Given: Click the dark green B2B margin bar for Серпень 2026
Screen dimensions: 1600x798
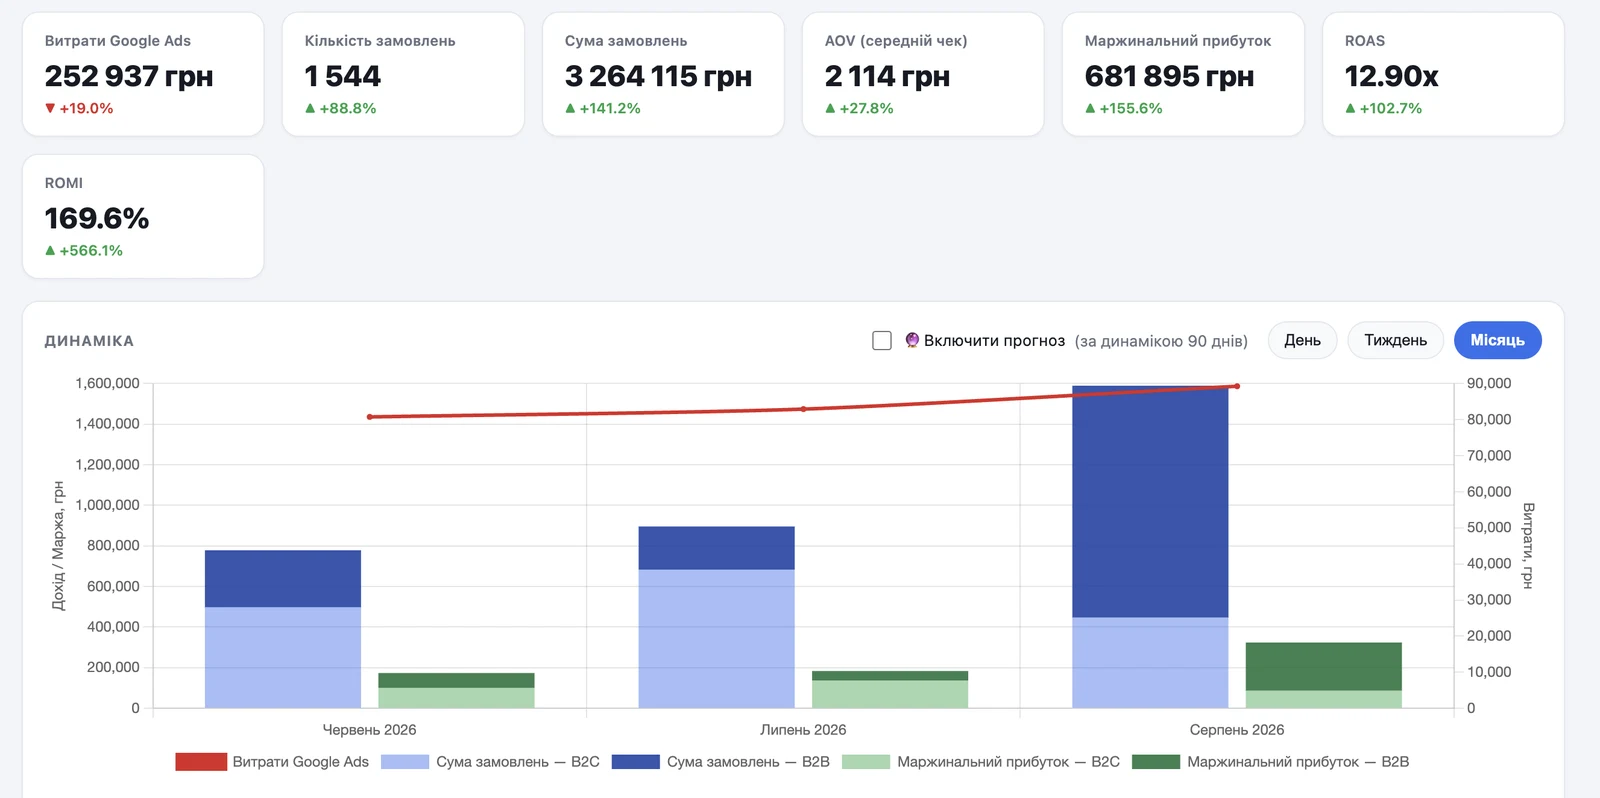Looking at the screenshot, I should click(x=1323, y=666).
